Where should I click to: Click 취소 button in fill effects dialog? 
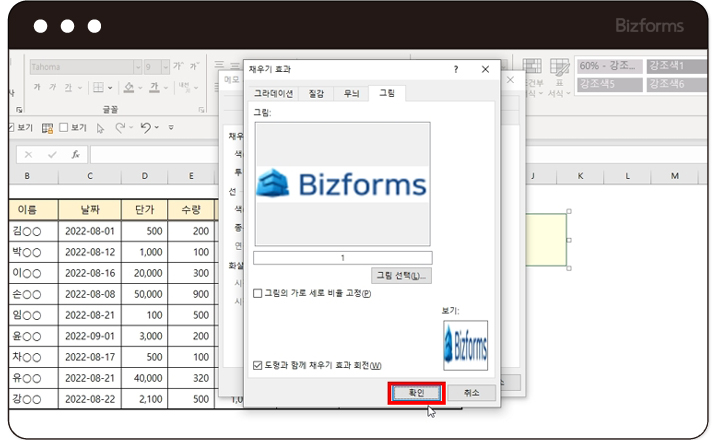pyautogui.click(x=471, y=393)
